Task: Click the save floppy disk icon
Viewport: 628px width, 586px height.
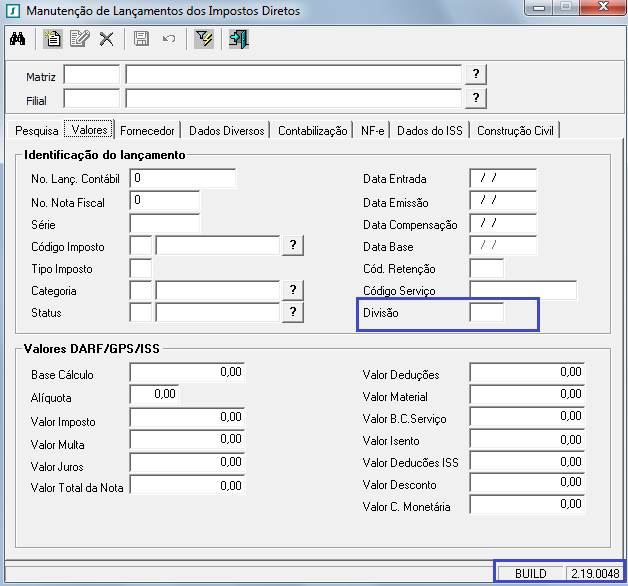Action: click(141, 39)
